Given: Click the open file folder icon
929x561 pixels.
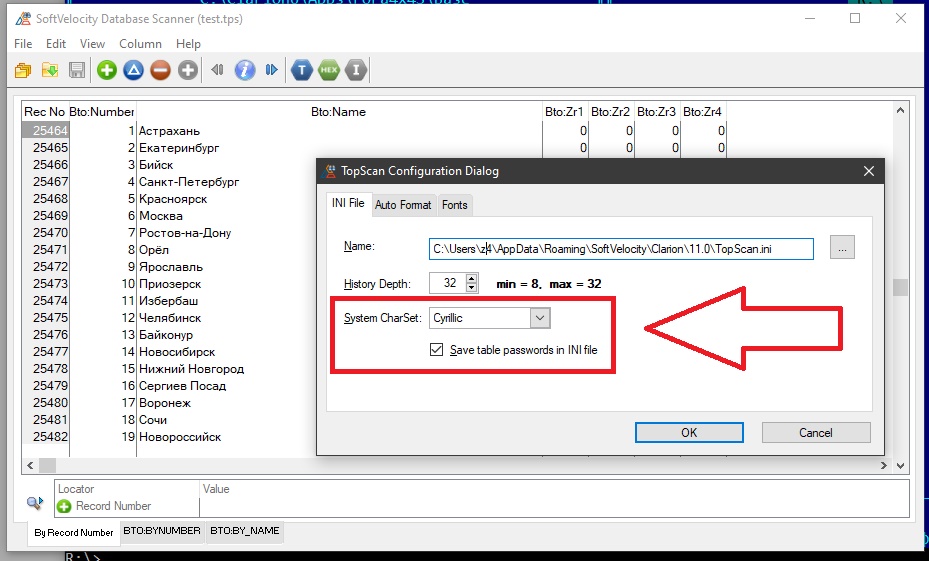Looking at the screenshot, I should click(x=23, y=70).
